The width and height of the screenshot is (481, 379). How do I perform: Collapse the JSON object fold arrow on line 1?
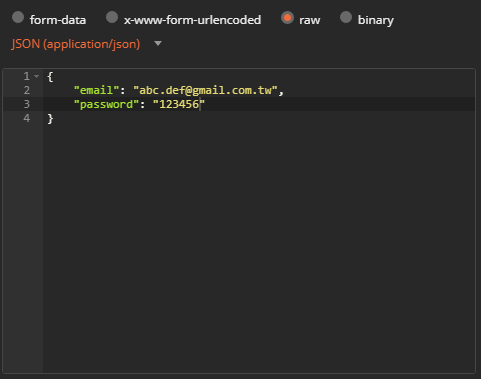coord(37,77)
